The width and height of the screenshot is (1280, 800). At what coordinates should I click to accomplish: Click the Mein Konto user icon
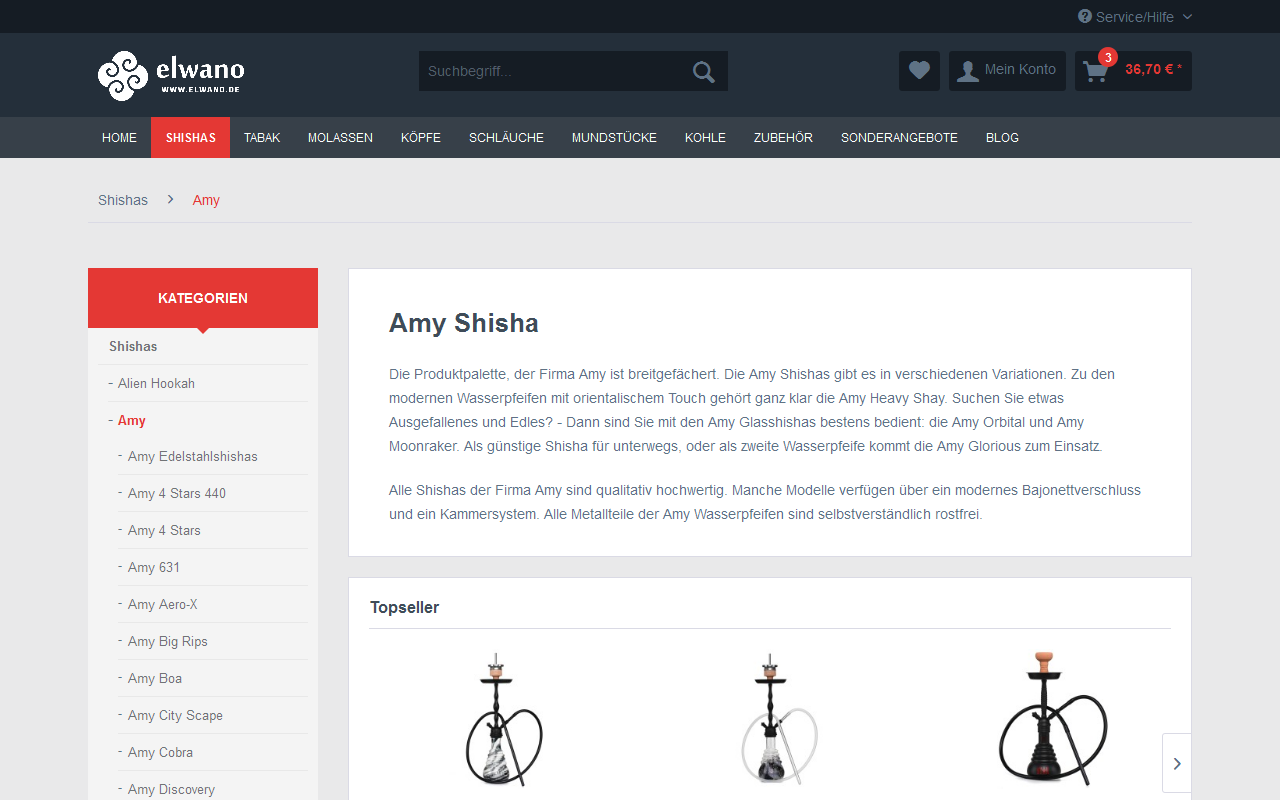pos(967,71)
